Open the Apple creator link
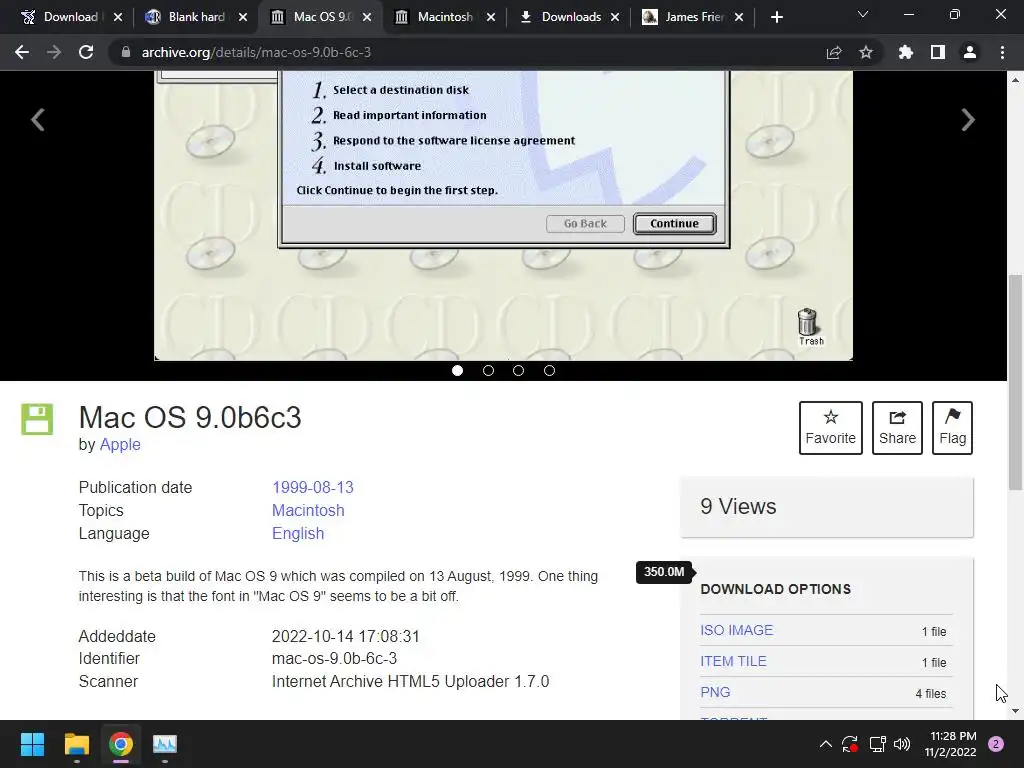 (x=120, y=444)
